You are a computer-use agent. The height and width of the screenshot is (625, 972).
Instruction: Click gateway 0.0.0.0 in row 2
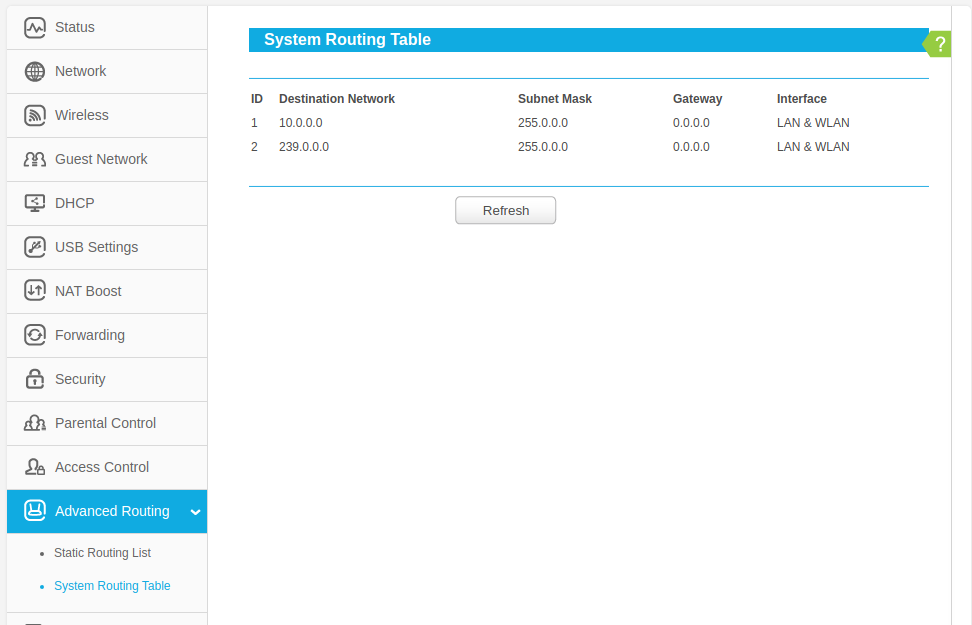pos(691,147)
